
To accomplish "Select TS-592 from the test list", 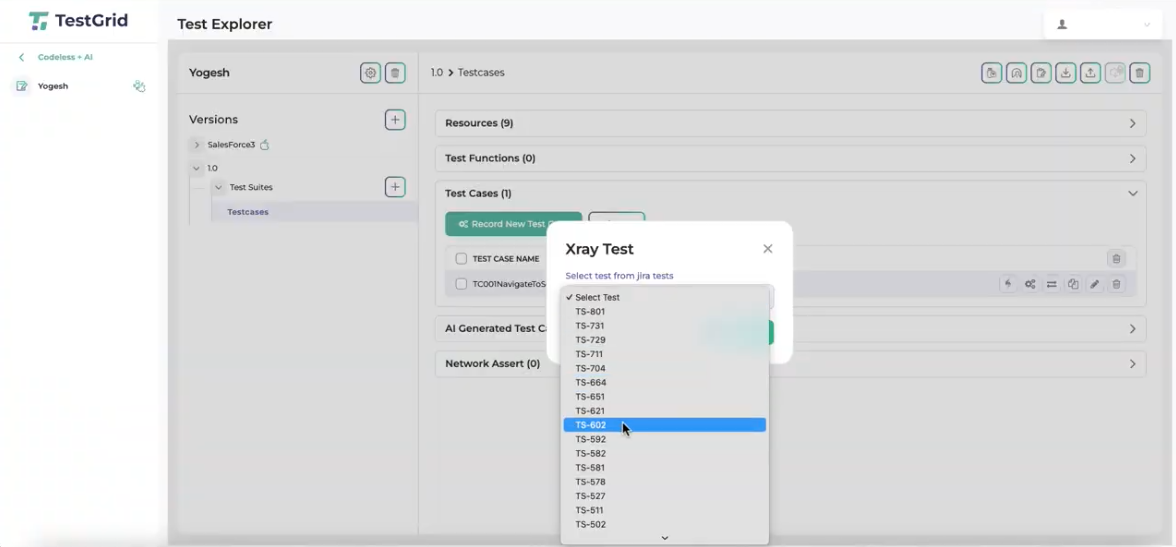I will click(664, 440).
